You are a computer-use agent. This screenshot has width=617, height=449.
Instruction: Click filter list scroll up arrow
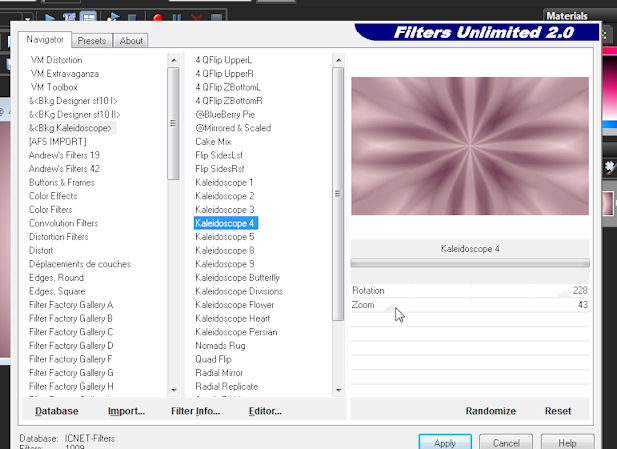pos(338,60)
